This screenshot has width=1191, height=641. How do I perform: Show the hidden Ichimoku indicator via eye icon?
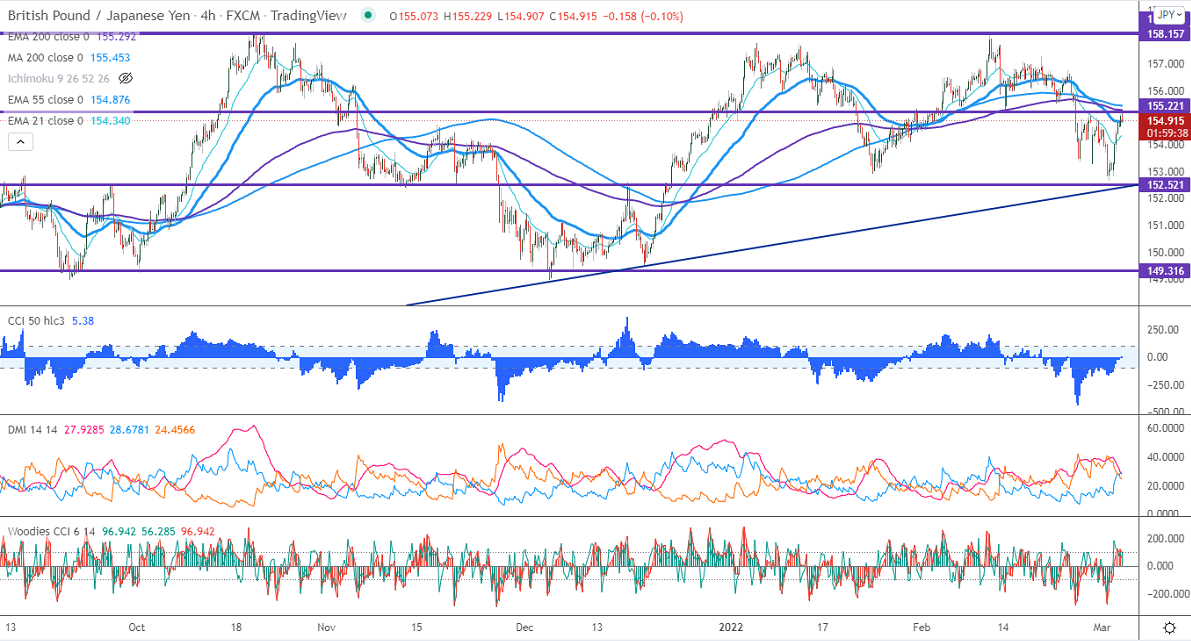(x=126, y=78)
